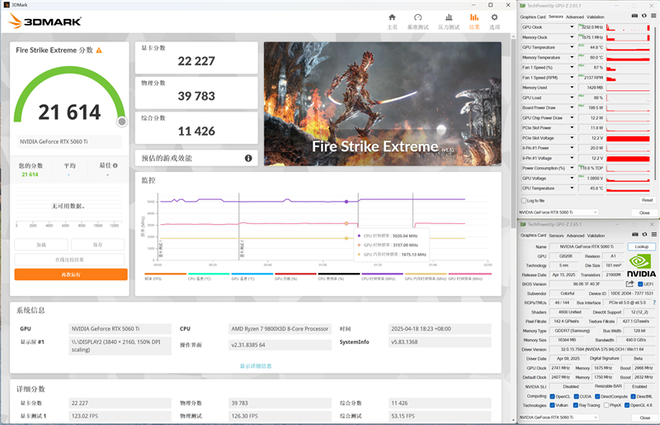Click the 3DMark logo
660x425 pixels.
[45, 21]
